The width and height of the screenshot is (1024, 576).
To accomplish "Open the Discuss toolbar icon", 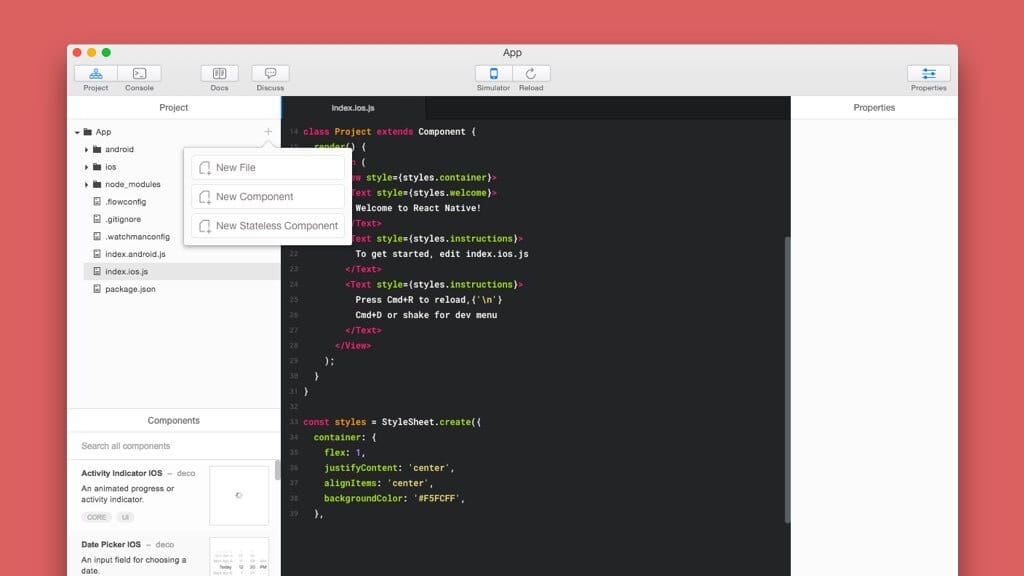I will point(270,73).
